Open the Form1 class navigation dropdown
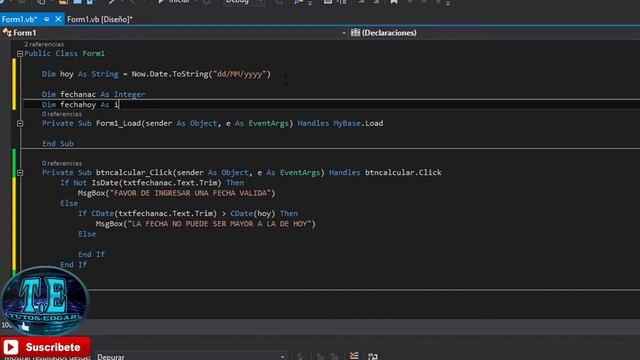This screenshot has width=640, height=360. pyautogui.click(x=344, y=33)
